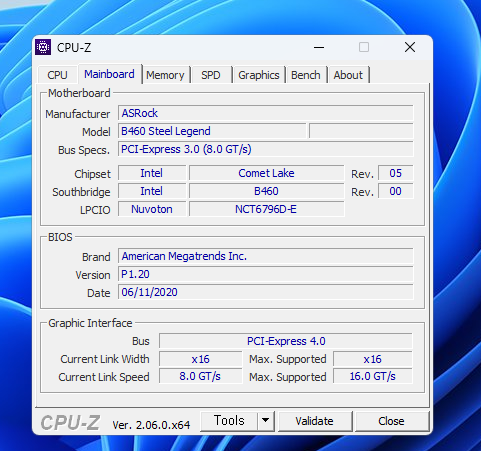481x451 pixels.
Task: Open the Memory tab
Action: (165, 75)
